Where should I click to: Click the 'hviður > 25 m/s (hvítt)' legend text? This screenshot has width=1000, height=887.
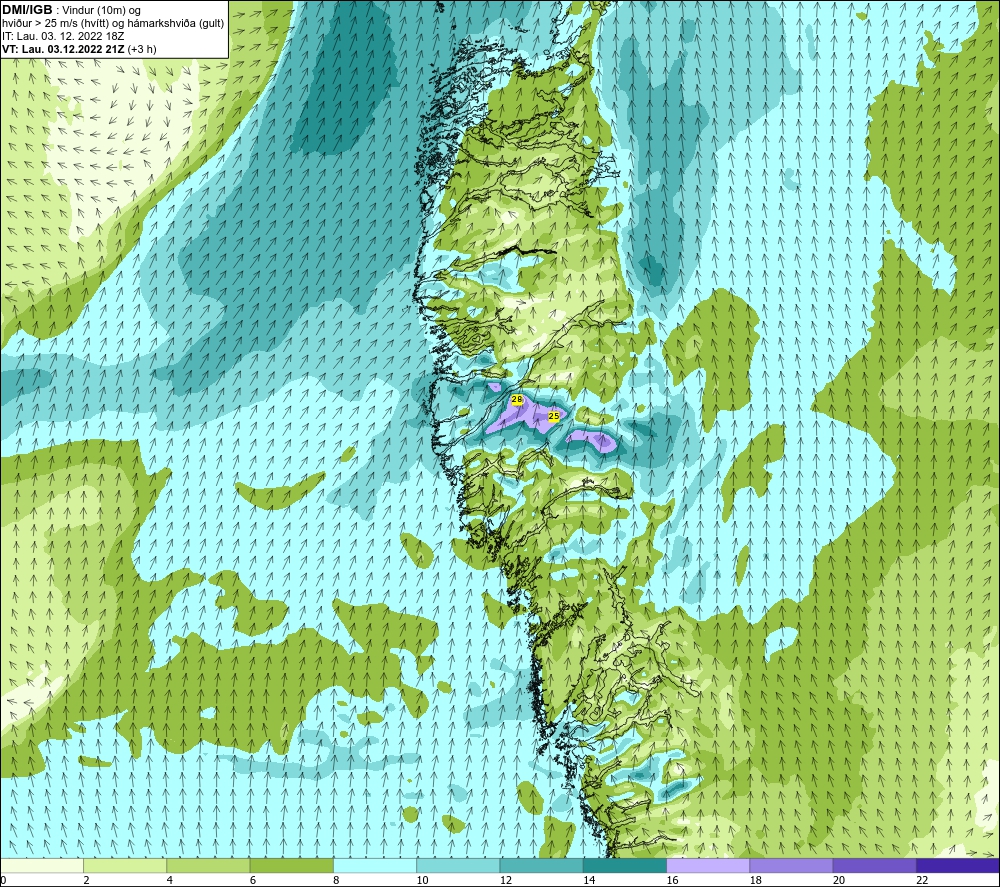(59, 24)
